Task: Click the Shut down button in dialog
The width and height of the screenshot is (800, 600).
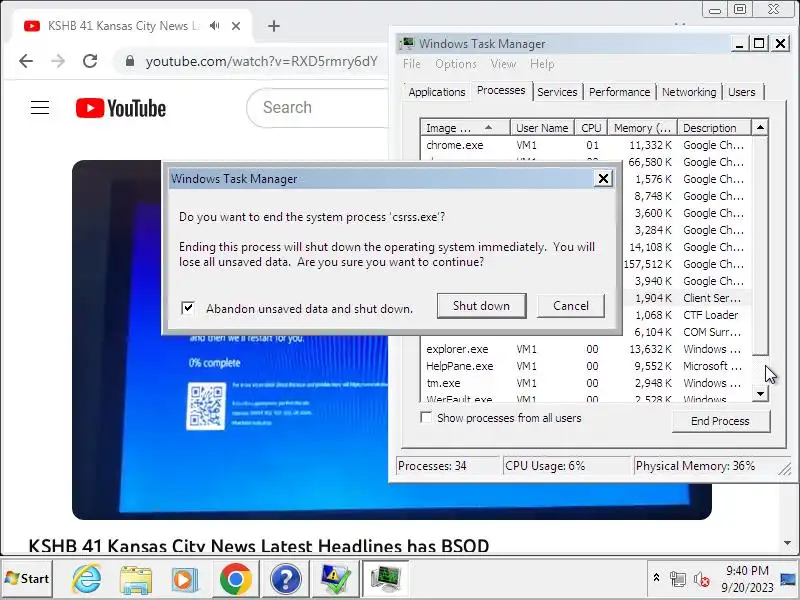Action: 481,306
